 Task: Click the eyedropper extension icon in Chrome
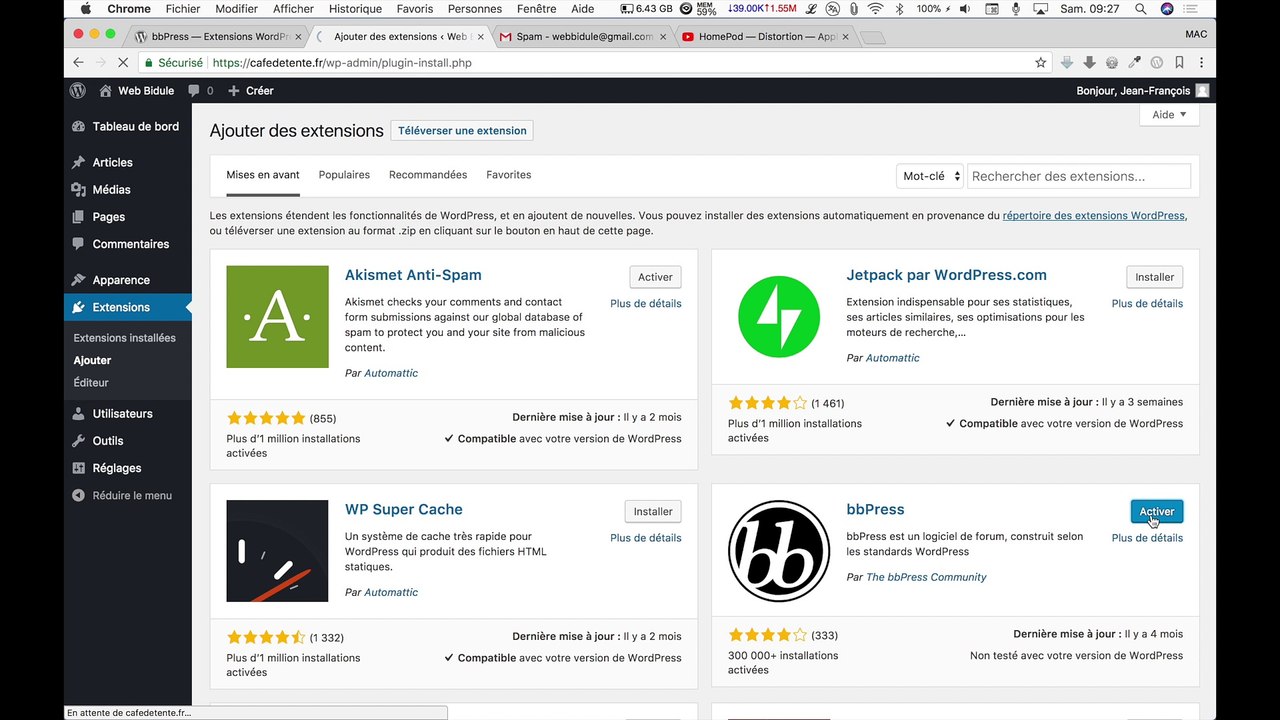point(1134,62)
